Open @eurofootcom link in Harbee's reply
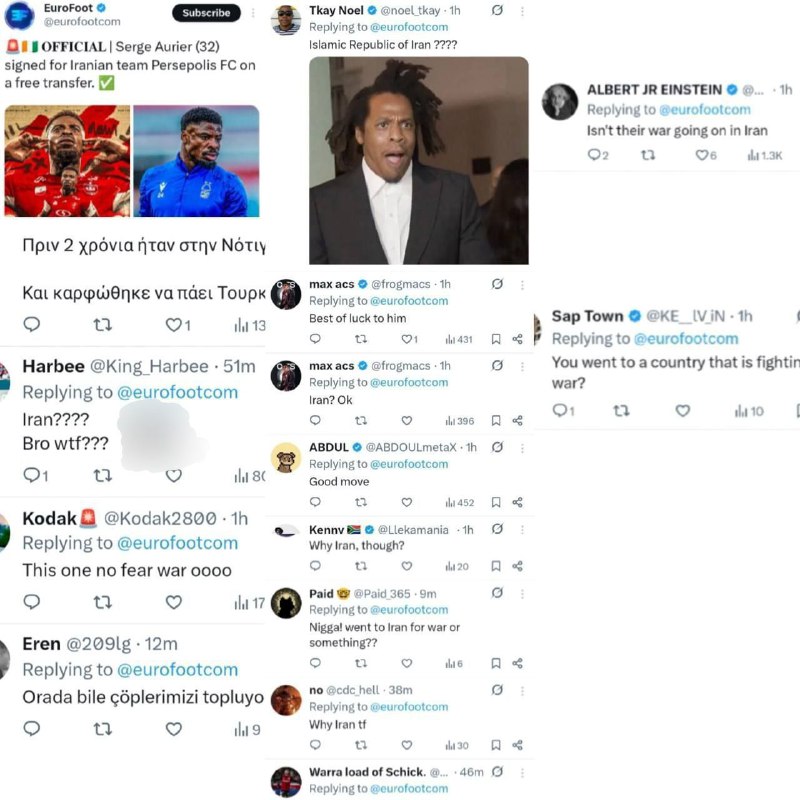 point(178,392)
